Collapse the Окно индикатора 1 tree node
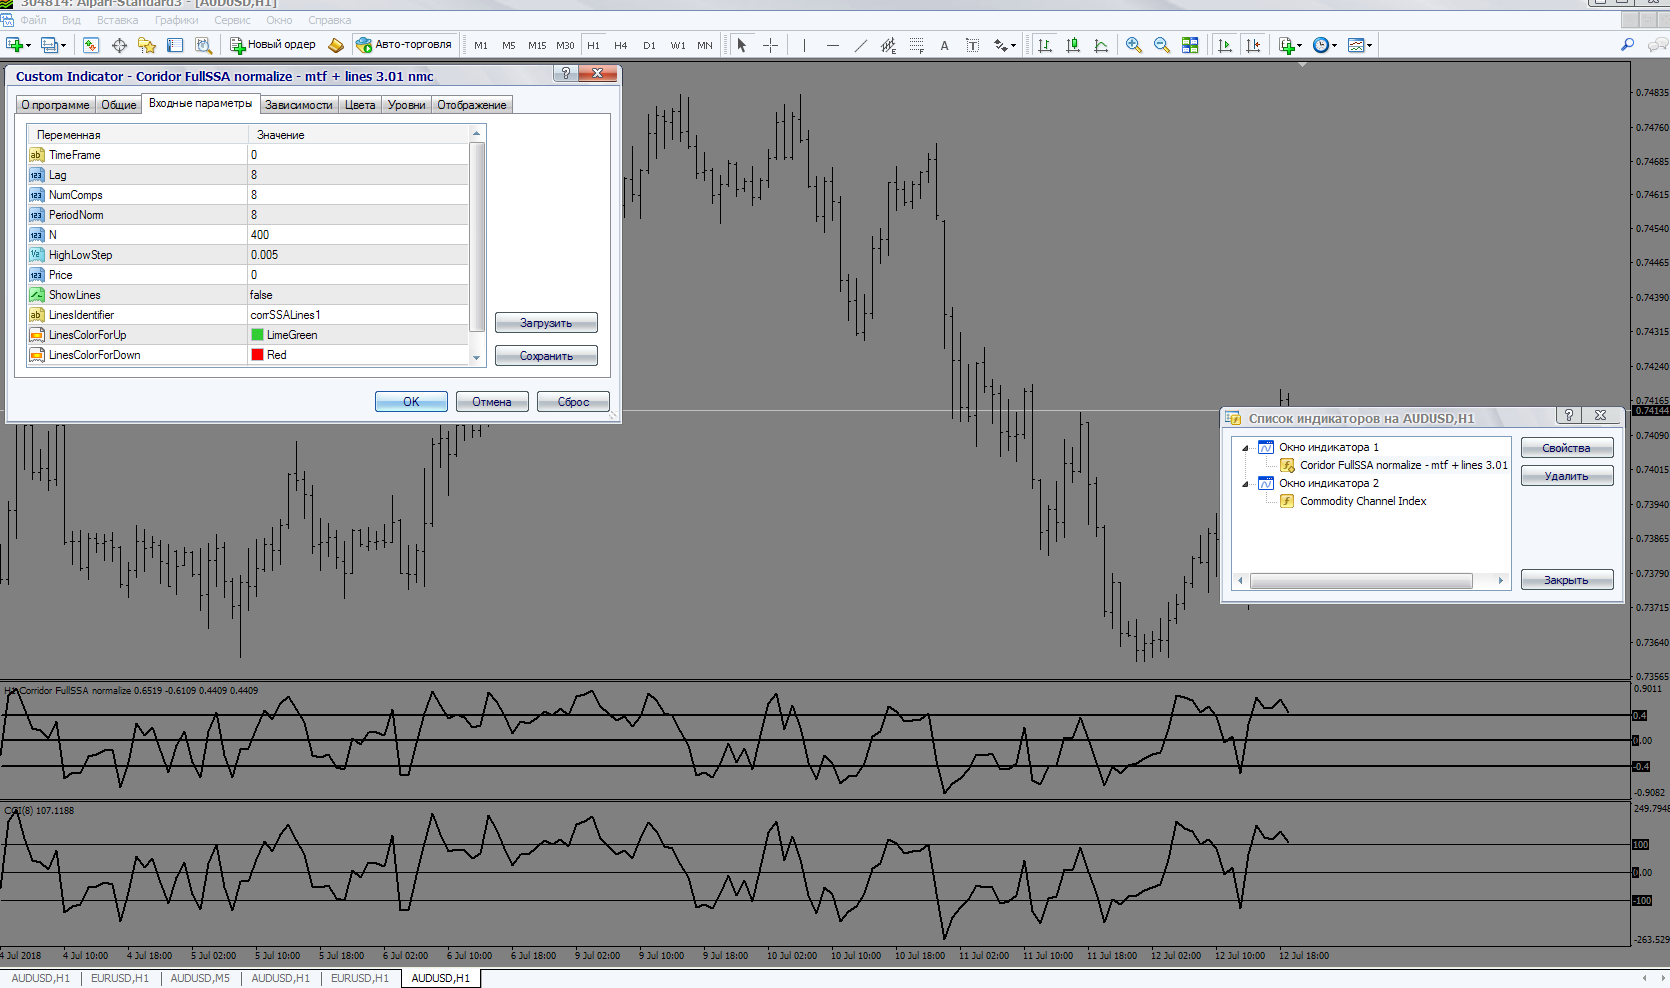Screen dimensions: 1670x988 coord(1245,448)
